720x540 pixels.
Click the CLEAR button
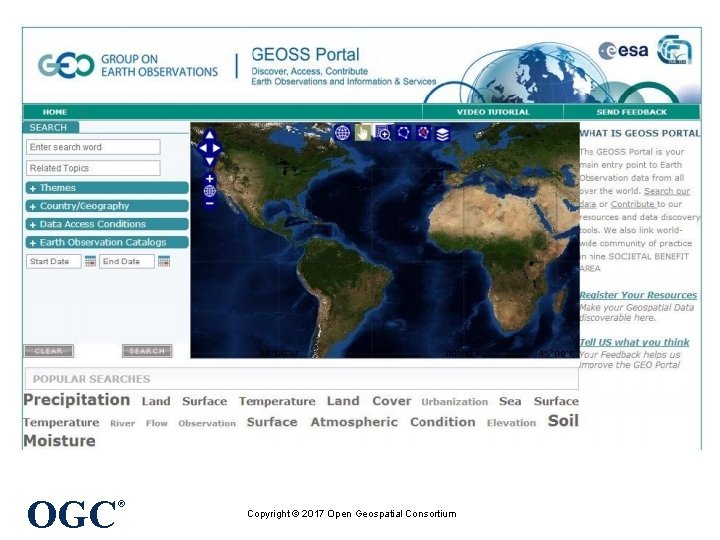point(49,351)
